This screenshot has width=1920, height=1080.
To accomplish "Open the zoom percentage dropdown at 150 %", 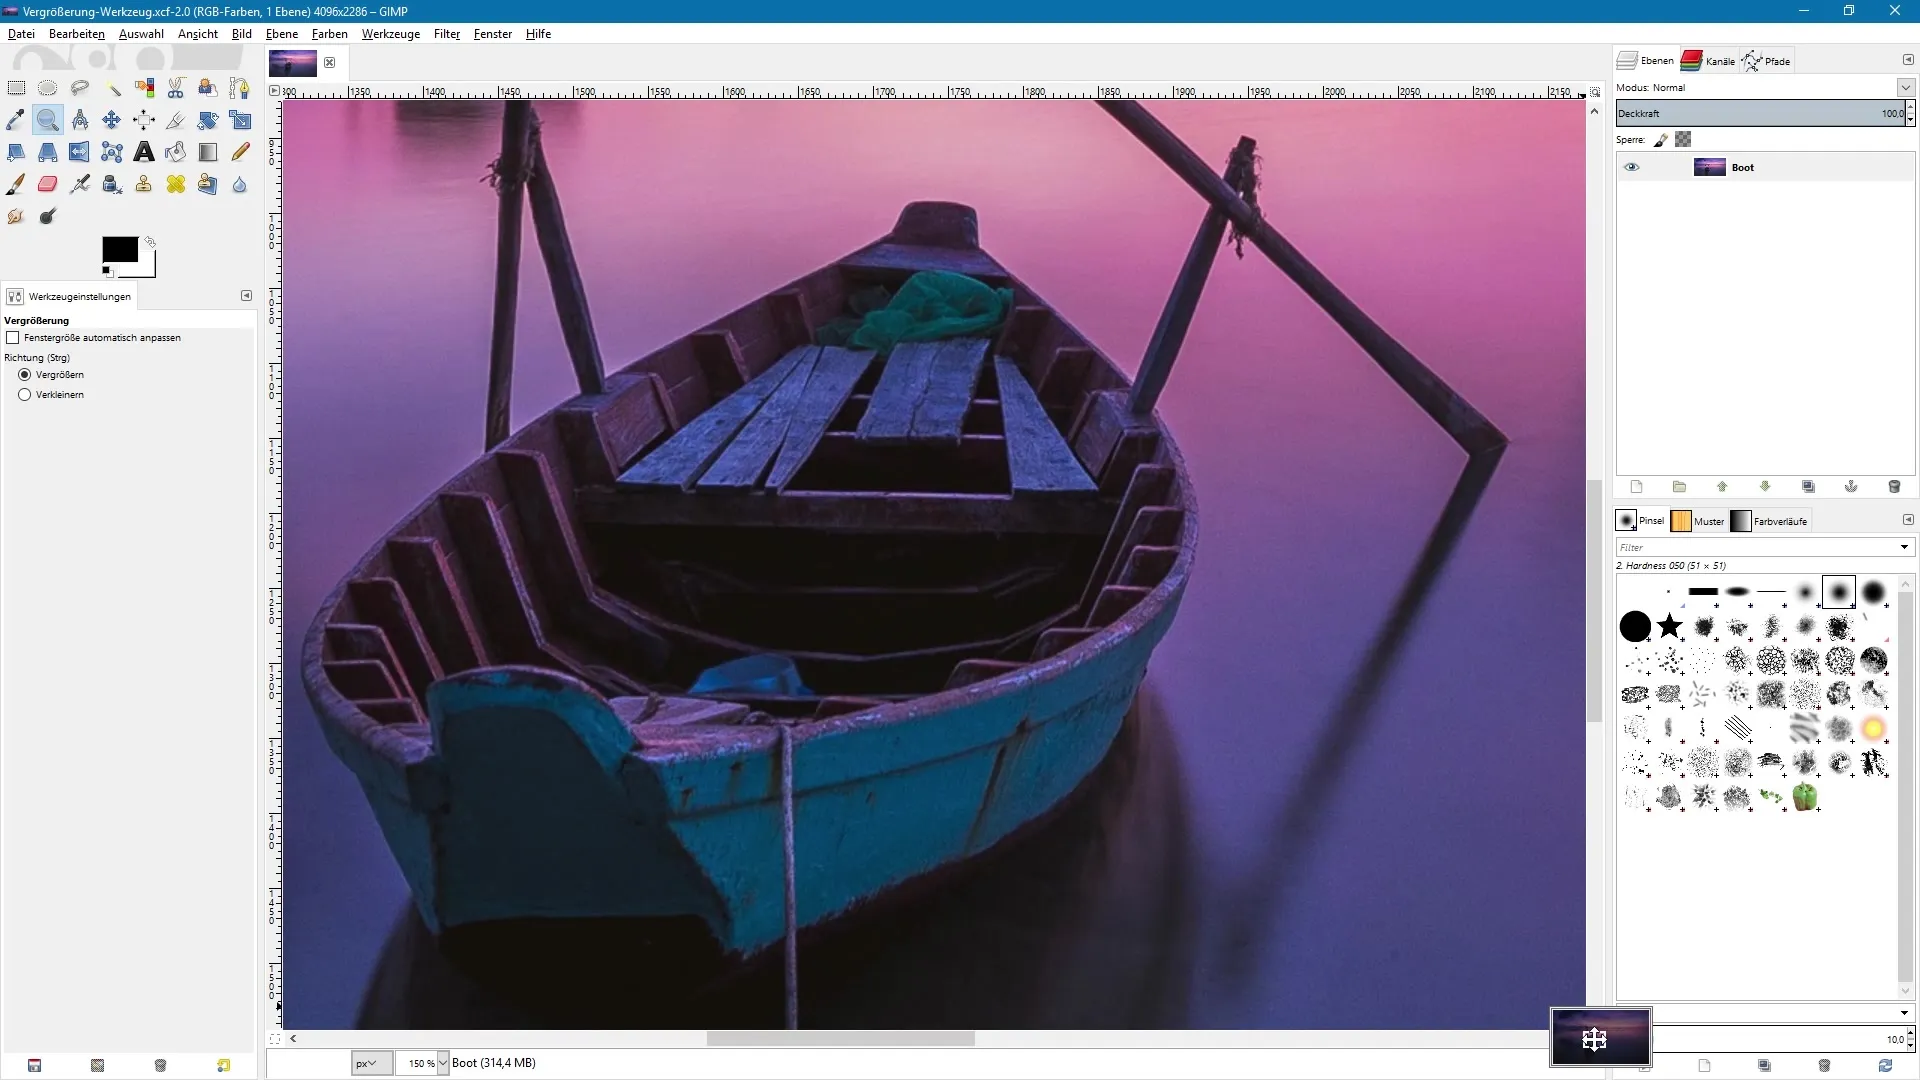I will pyautogui.click(x=443, y=1063).
